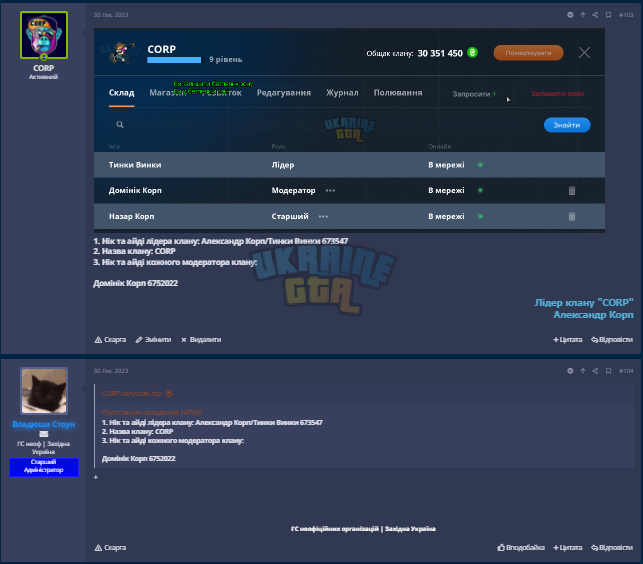Click the clan level progress bar

pyautogui.click(x=174, y=60)
